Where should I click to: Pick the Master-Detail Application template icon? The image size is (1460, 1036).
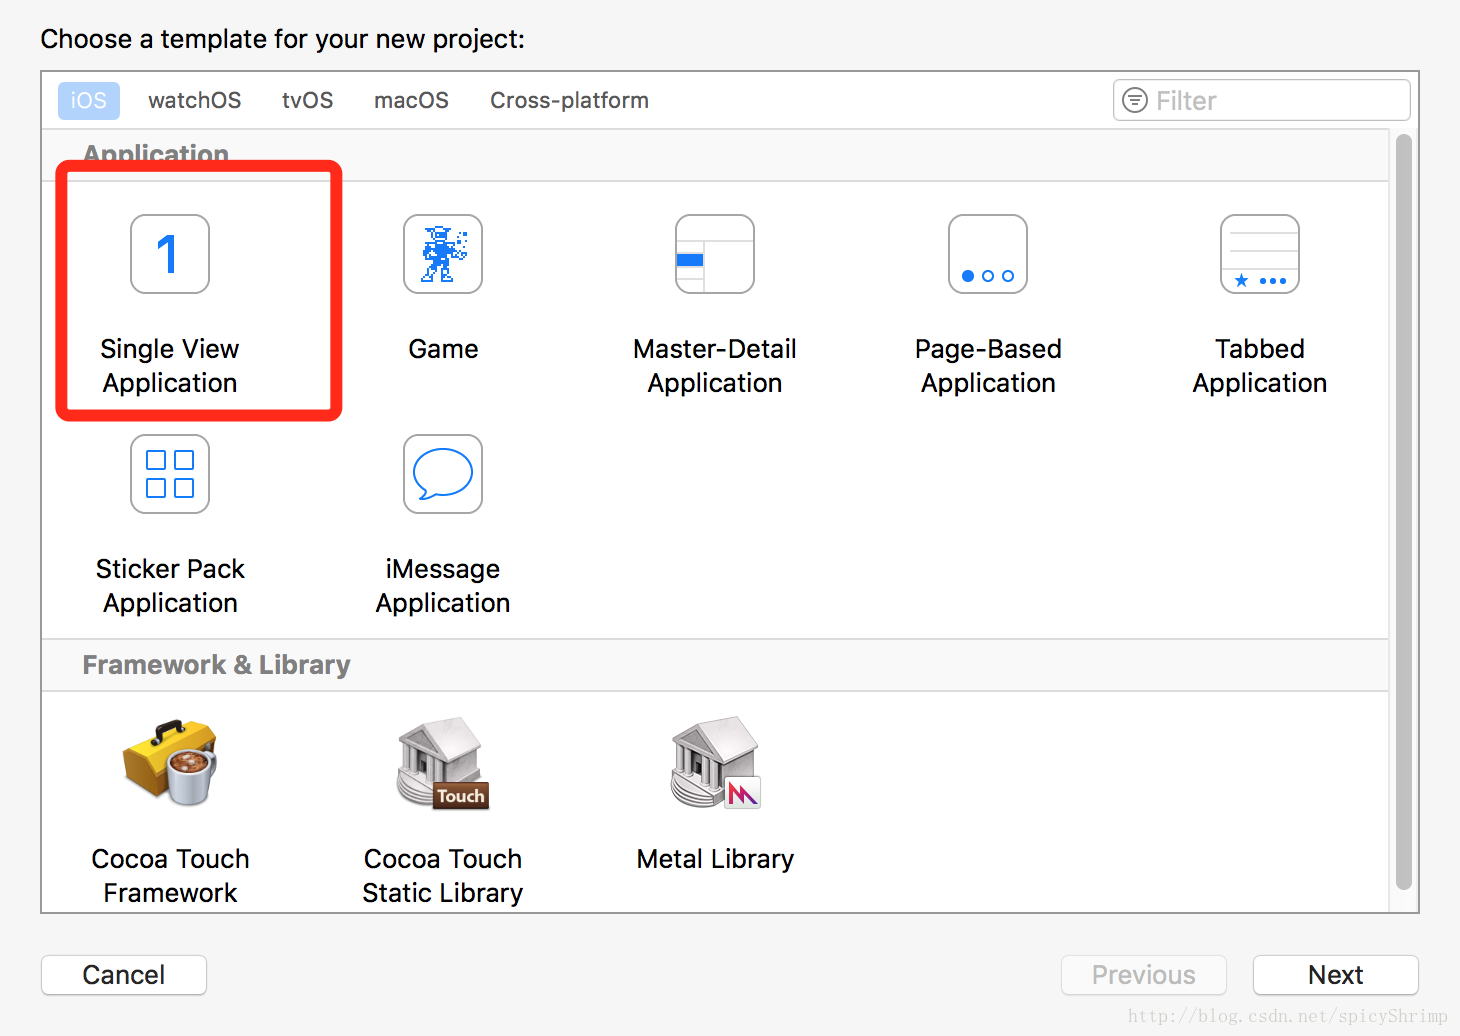click(x=715, y=254)
